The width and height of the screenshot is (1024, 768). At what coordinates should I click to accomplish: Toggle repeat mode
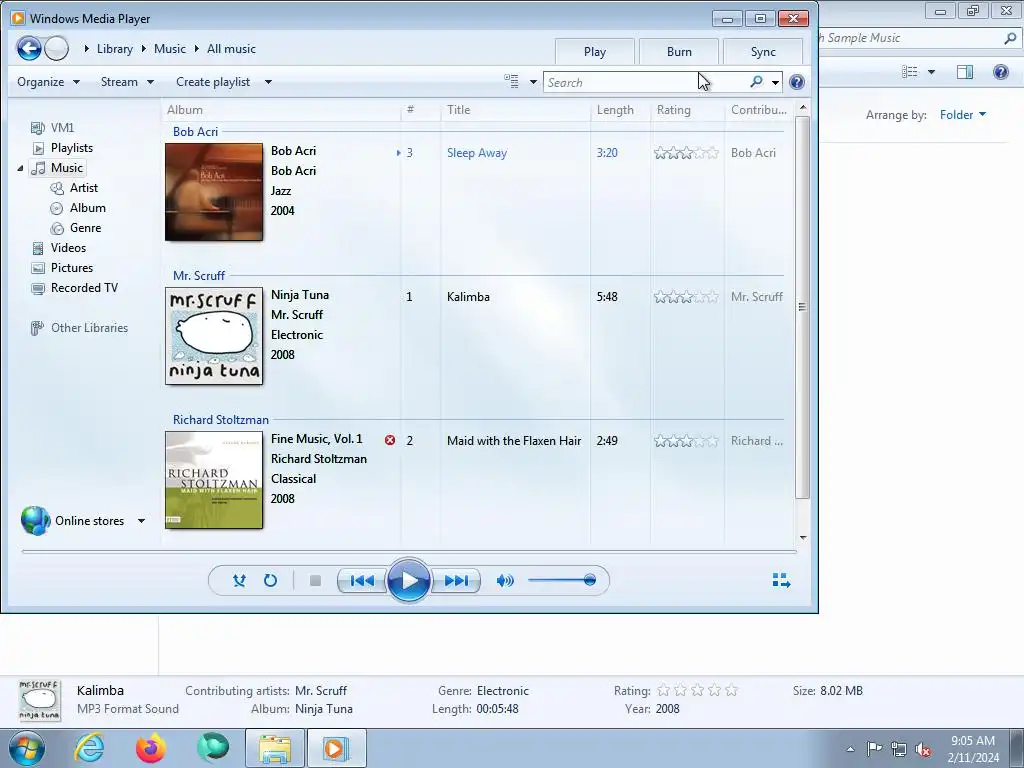click(x=270, y=580)
